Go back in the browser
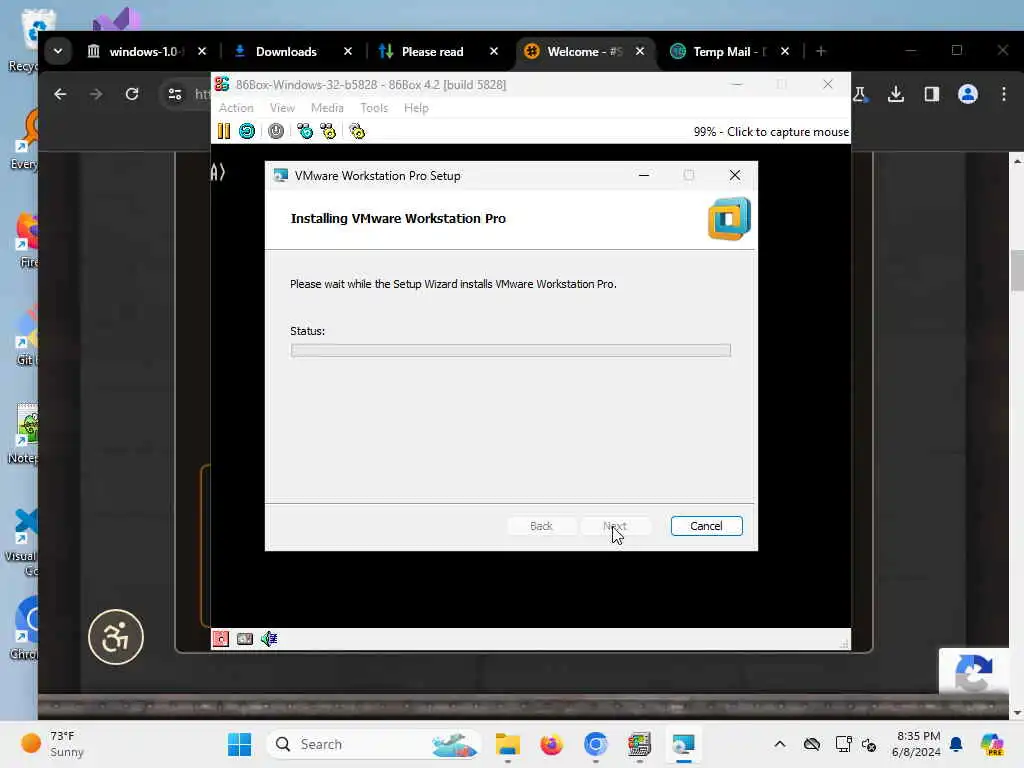 (x=60, y=94)
